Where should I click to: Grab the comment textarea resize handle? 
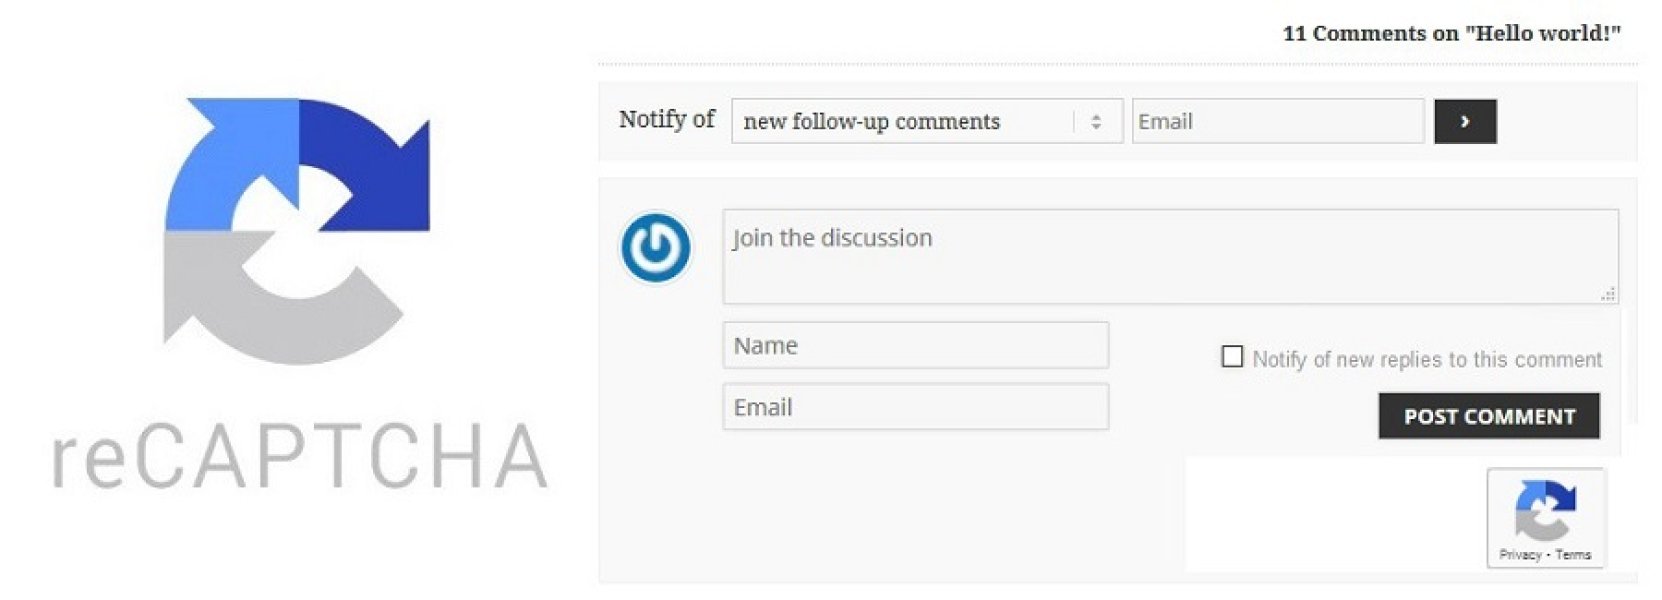[1608, 294]
